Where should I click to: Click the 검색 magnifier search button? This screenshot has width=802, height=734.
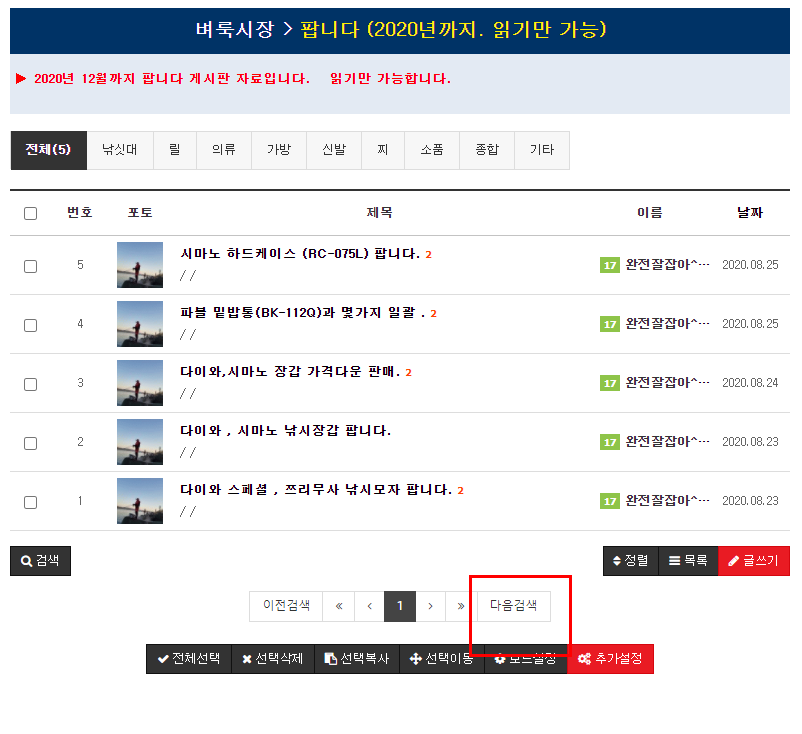click(x=40, y=561)
